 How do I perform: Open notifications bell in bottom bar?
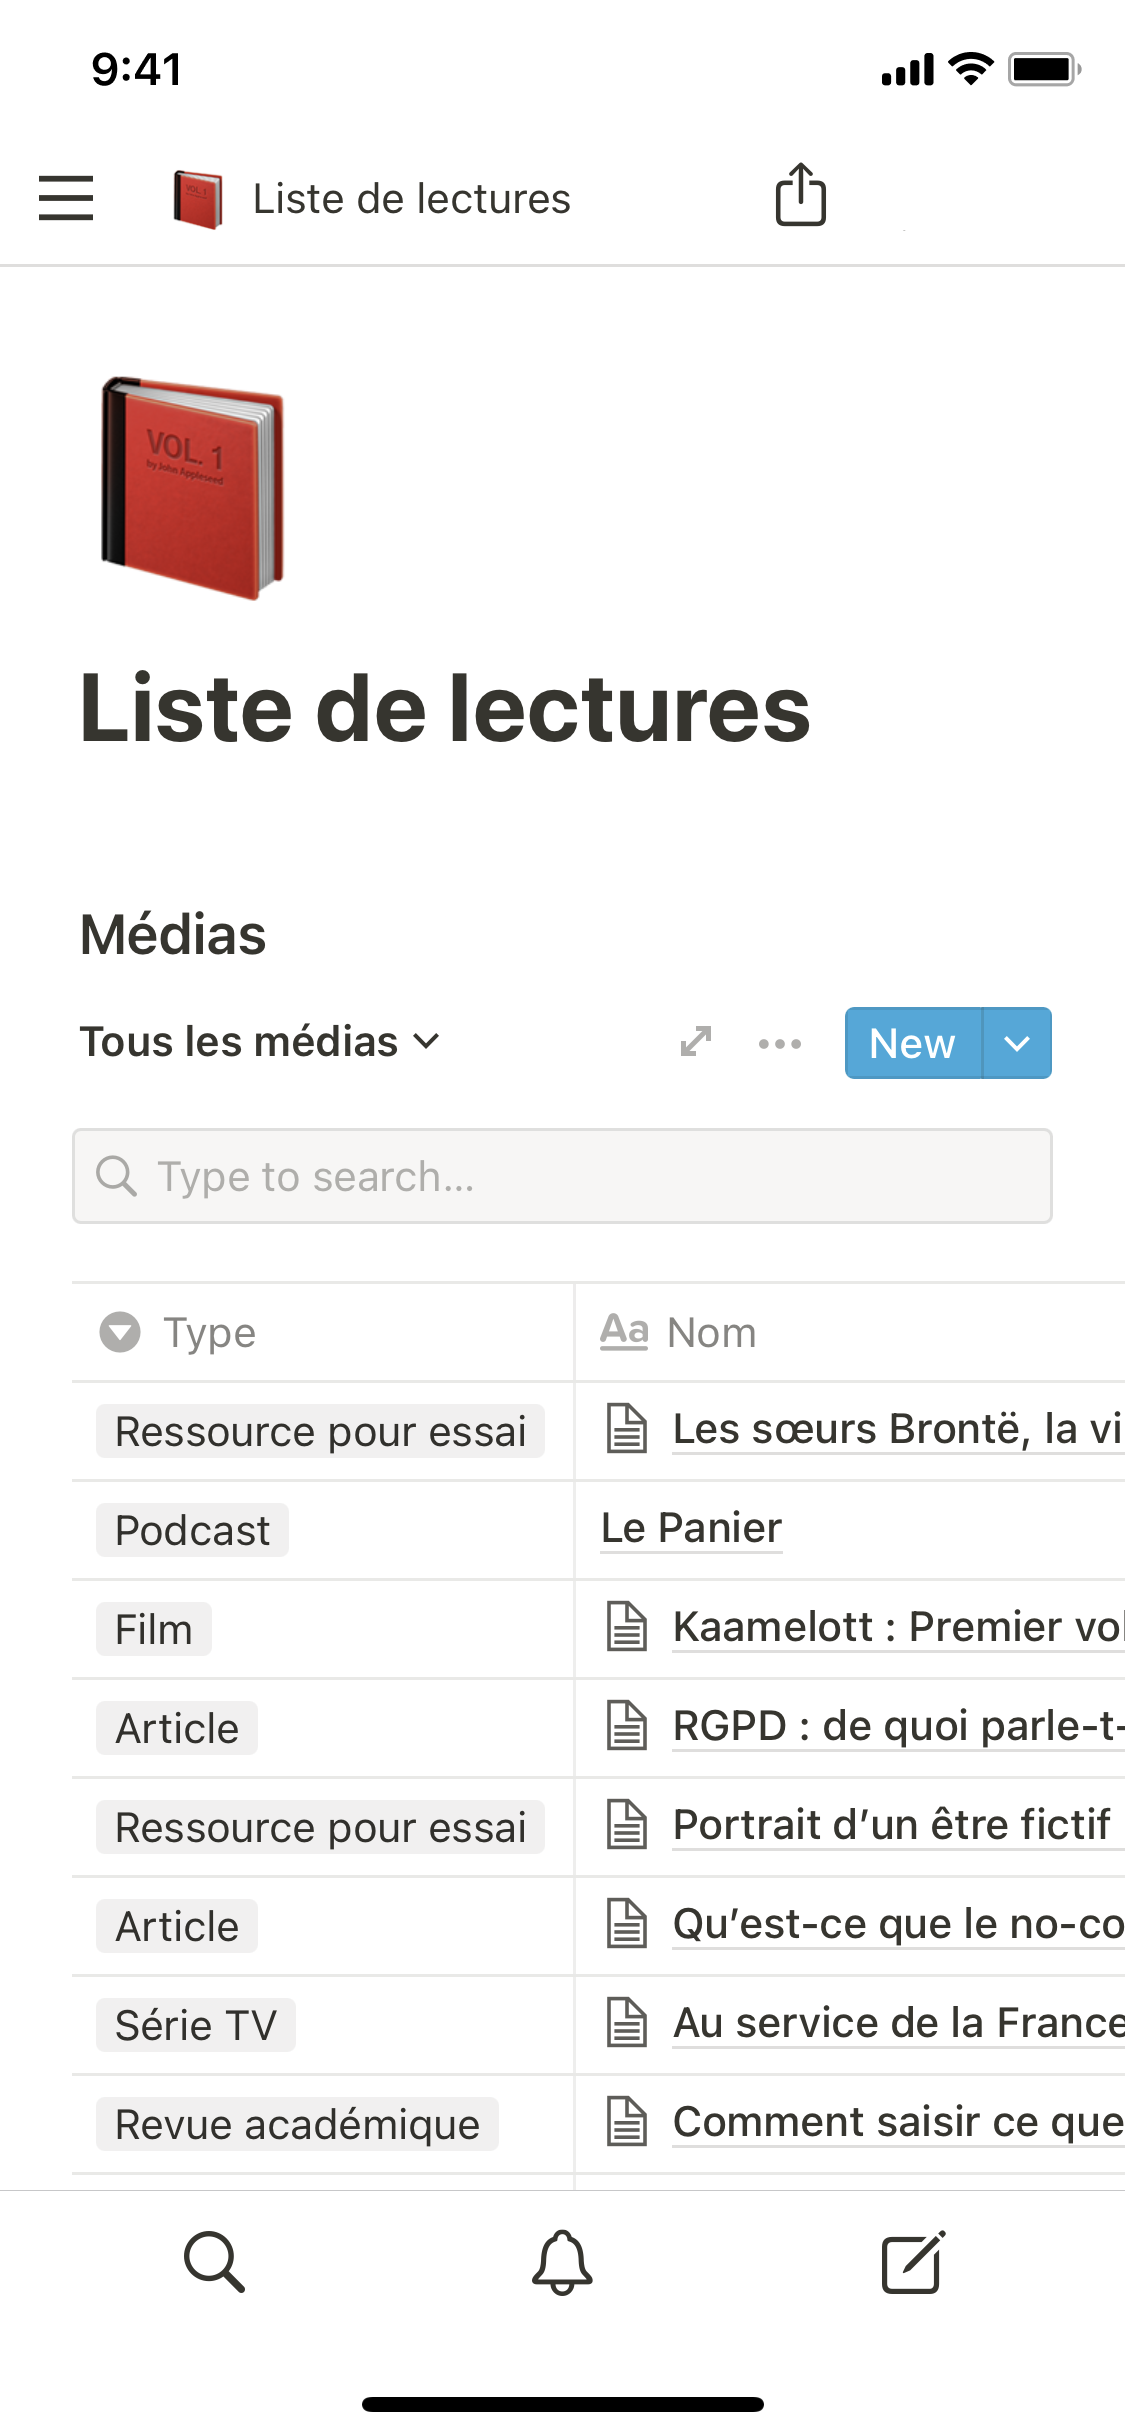562,2262
